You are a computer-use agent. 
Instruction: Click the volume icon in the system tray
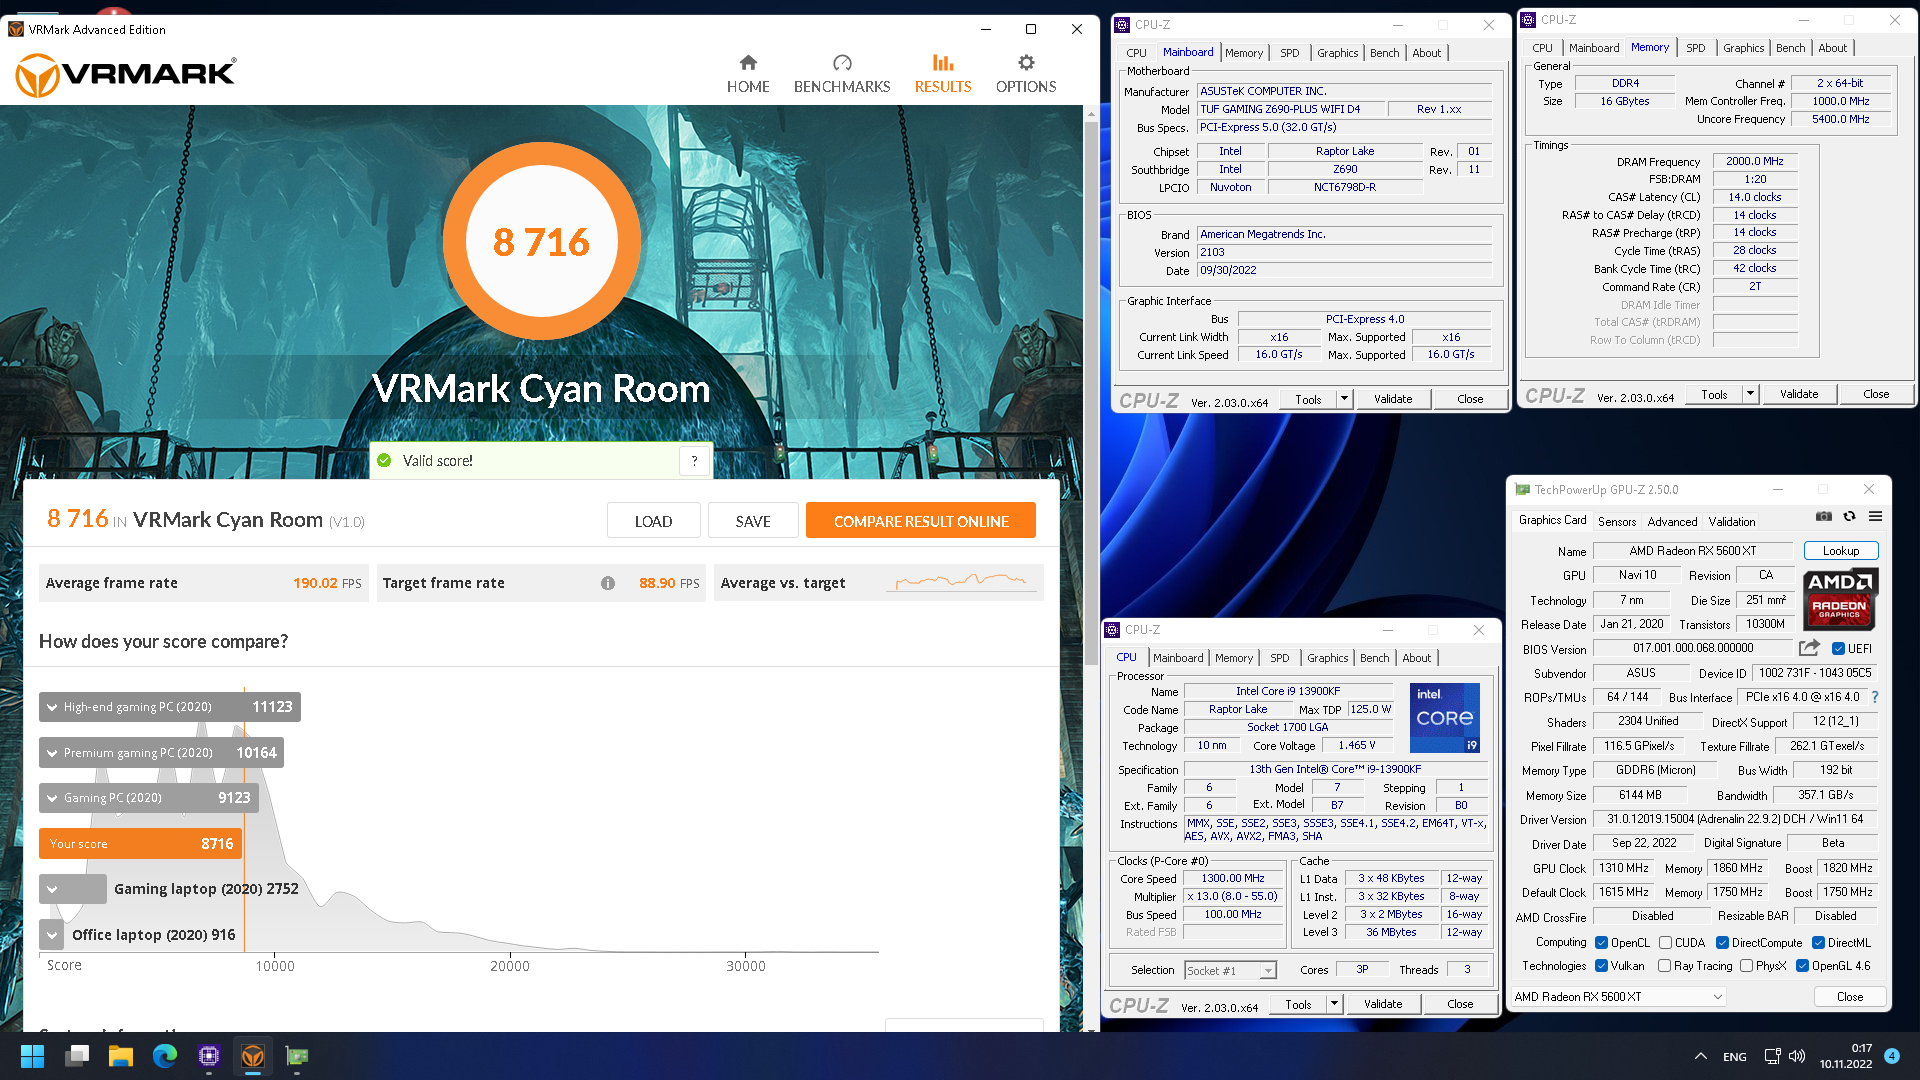pos(1797,1056)
